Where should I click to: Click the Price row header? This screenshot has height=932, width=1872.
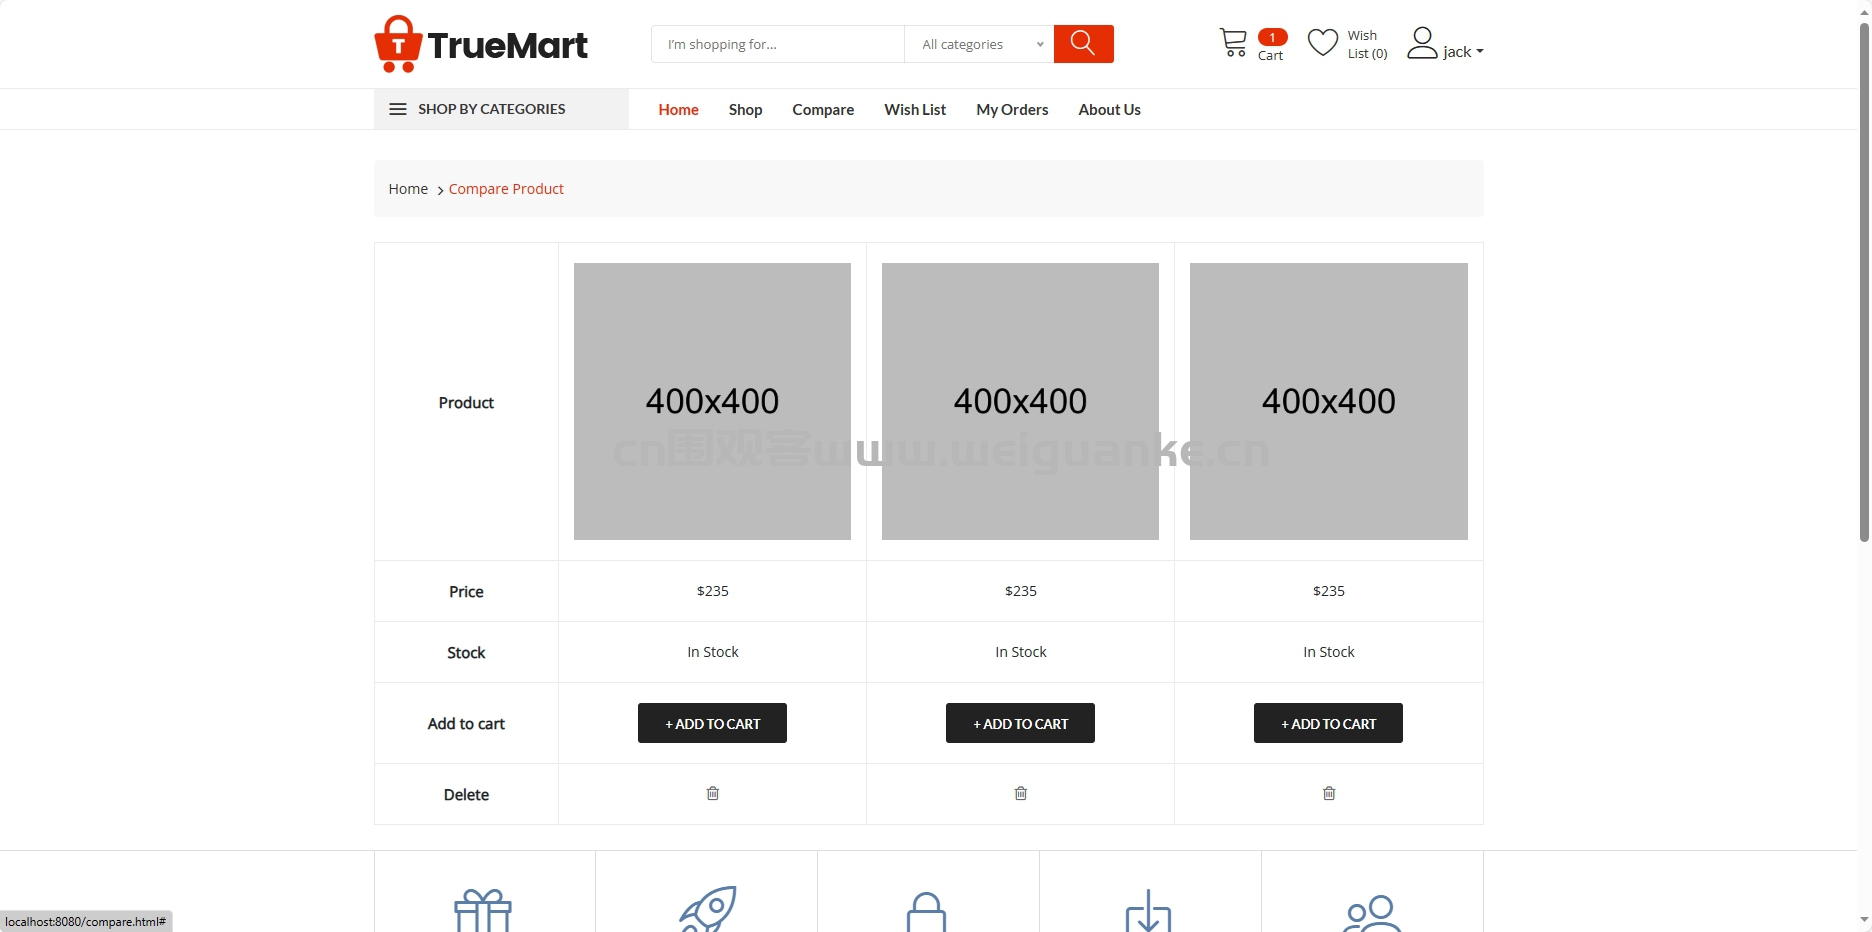tap(466, 592)
